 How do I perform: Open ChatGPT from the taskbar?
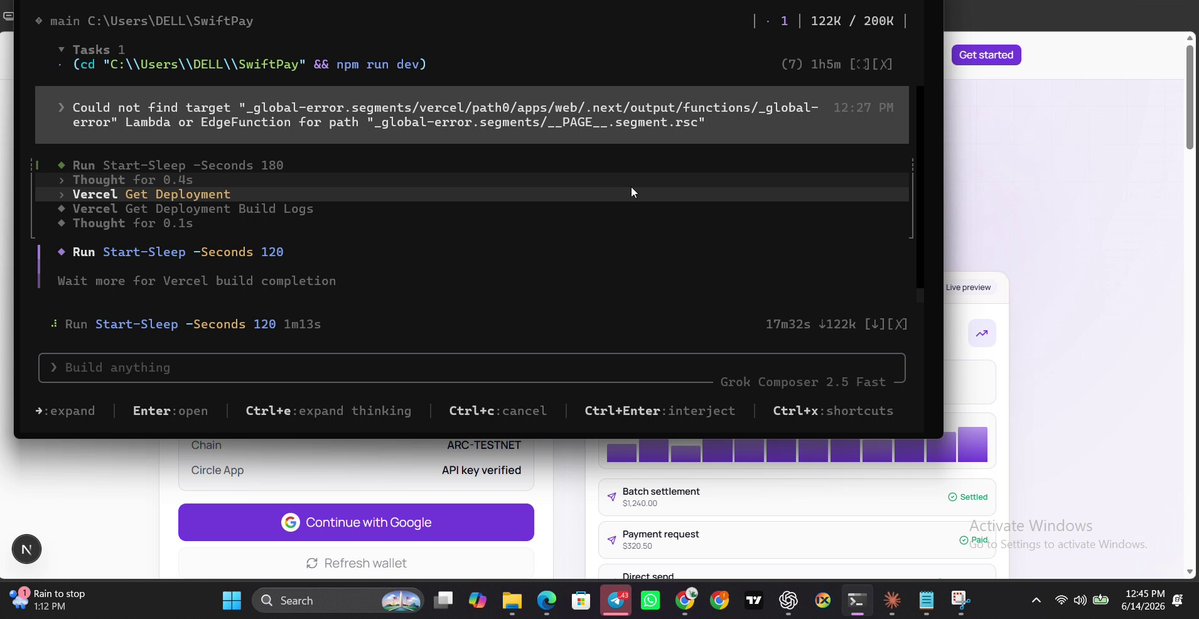(x=788, y=601)
